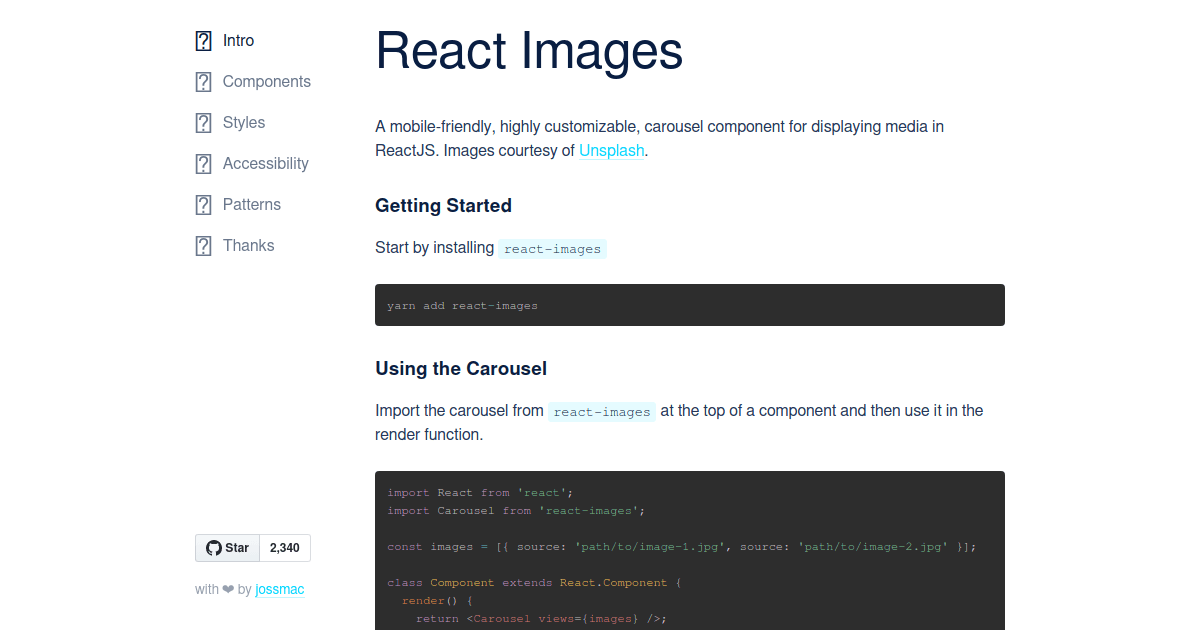Click the inline react-images code snippet

click(x=552, y=248)
